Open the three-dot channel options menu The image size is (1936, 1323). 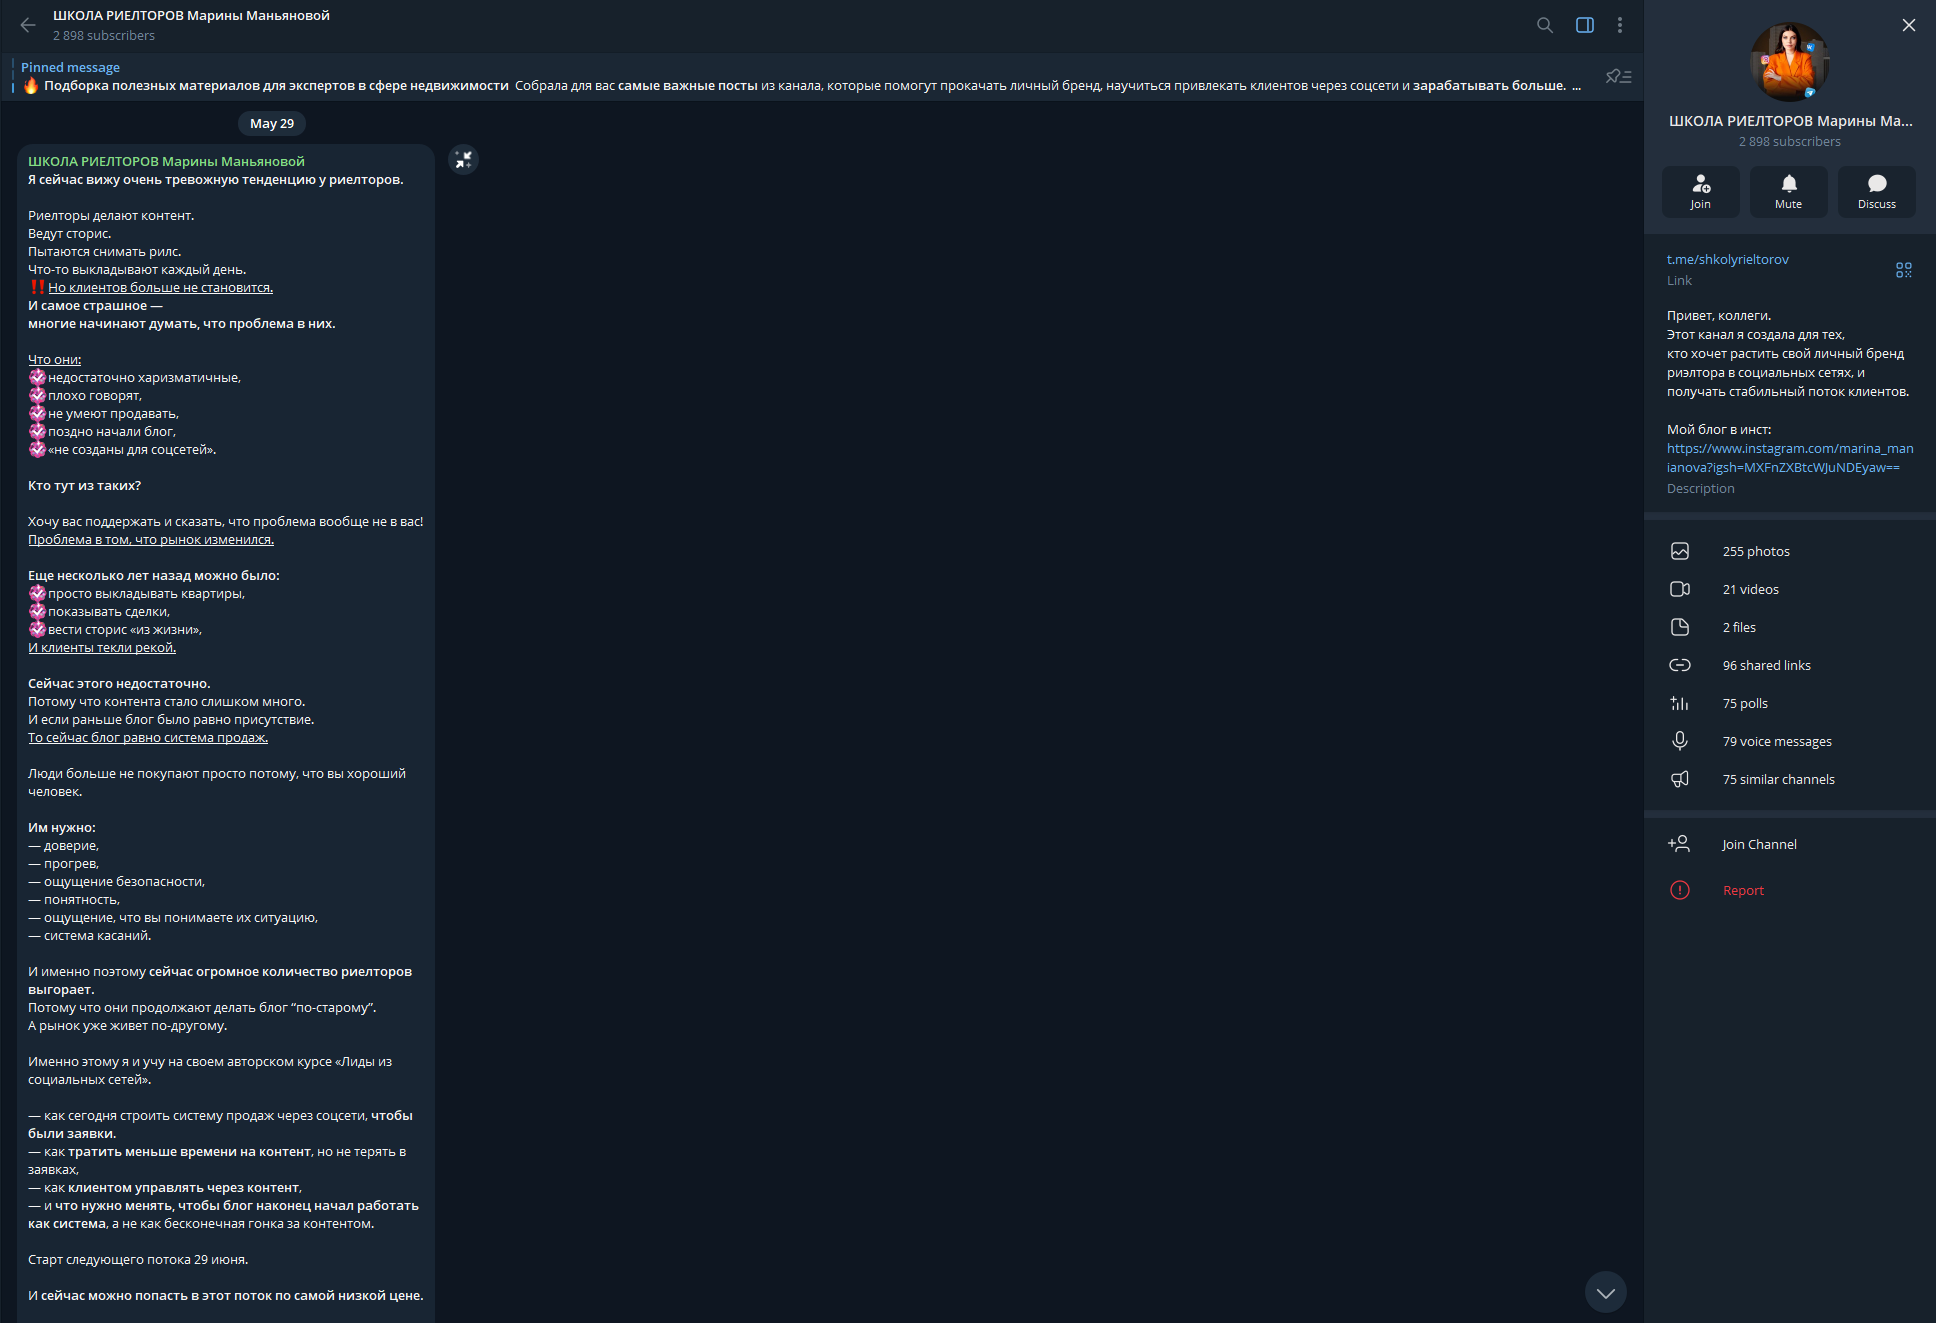pyautogui.click(x=1620, y=25)
